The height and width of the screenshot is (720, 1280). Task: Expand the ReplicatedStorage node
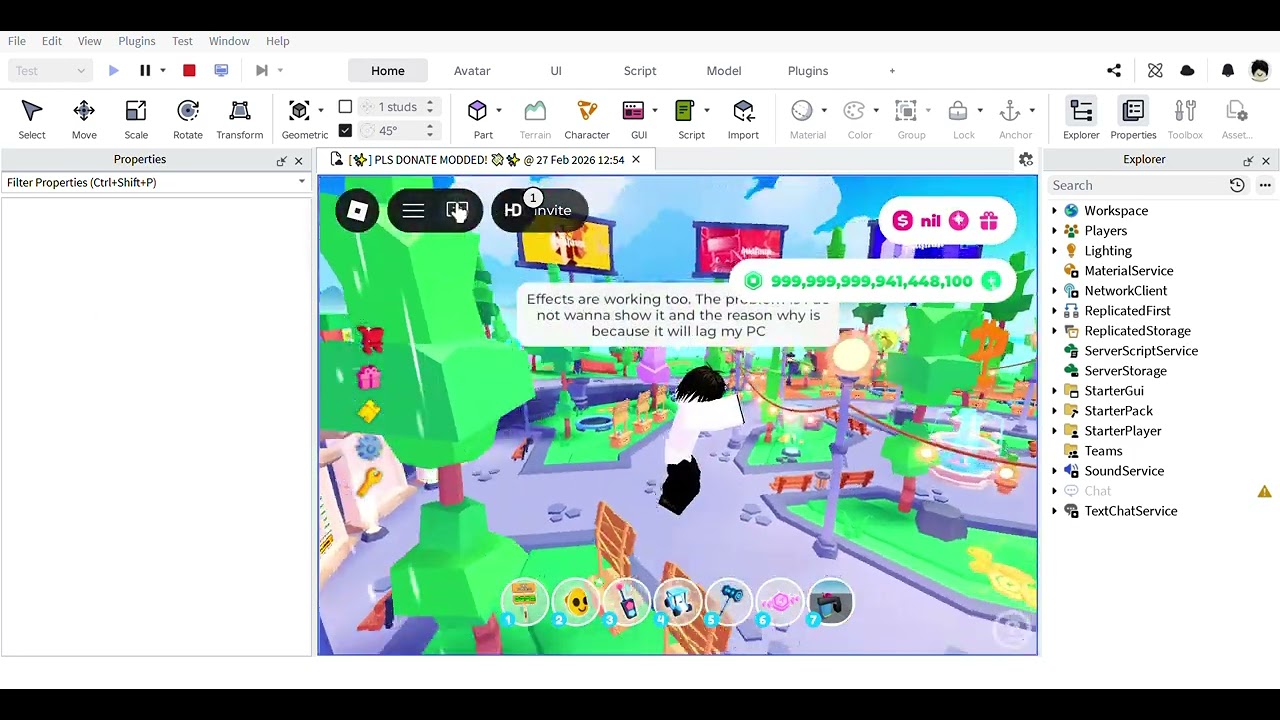pos(1054,331)
